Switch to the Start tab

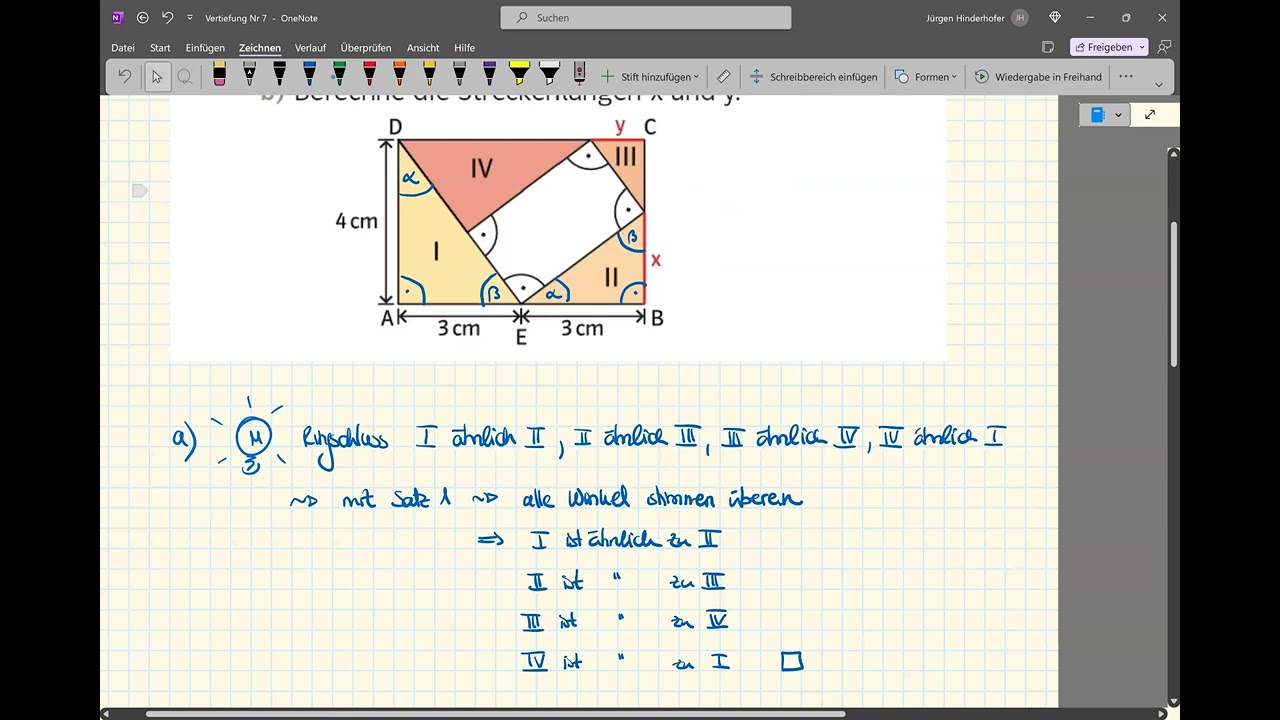tap(160, 48)
